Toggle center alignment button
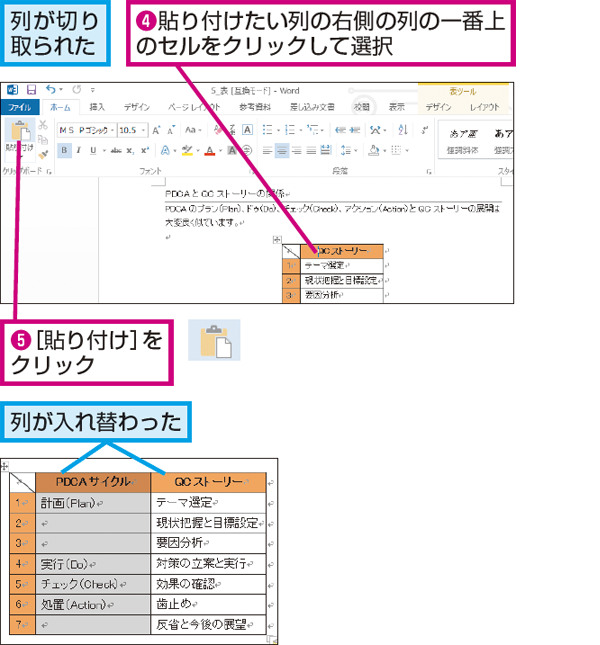Viewport: 600px width, 645px height. coord(282,151)
